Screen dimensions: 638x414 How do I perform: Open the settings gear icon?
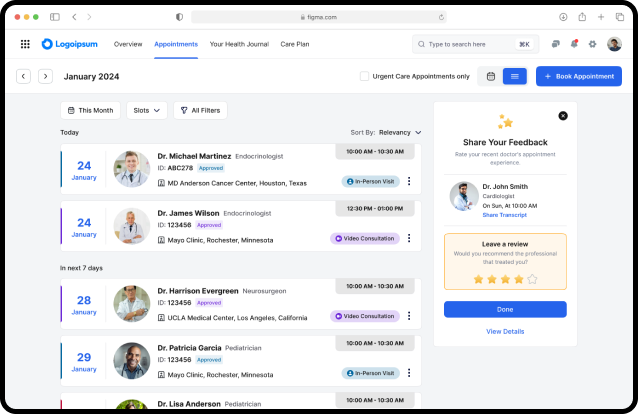(592, 44)
